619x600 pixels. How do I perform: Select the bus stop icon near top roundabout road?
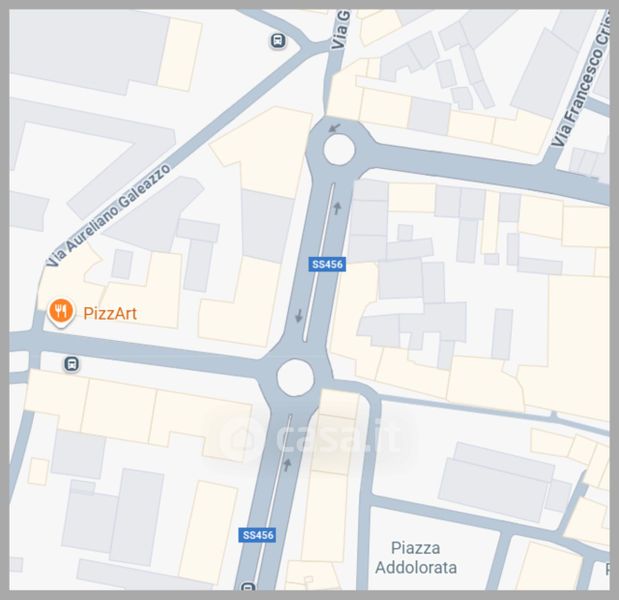278,41
